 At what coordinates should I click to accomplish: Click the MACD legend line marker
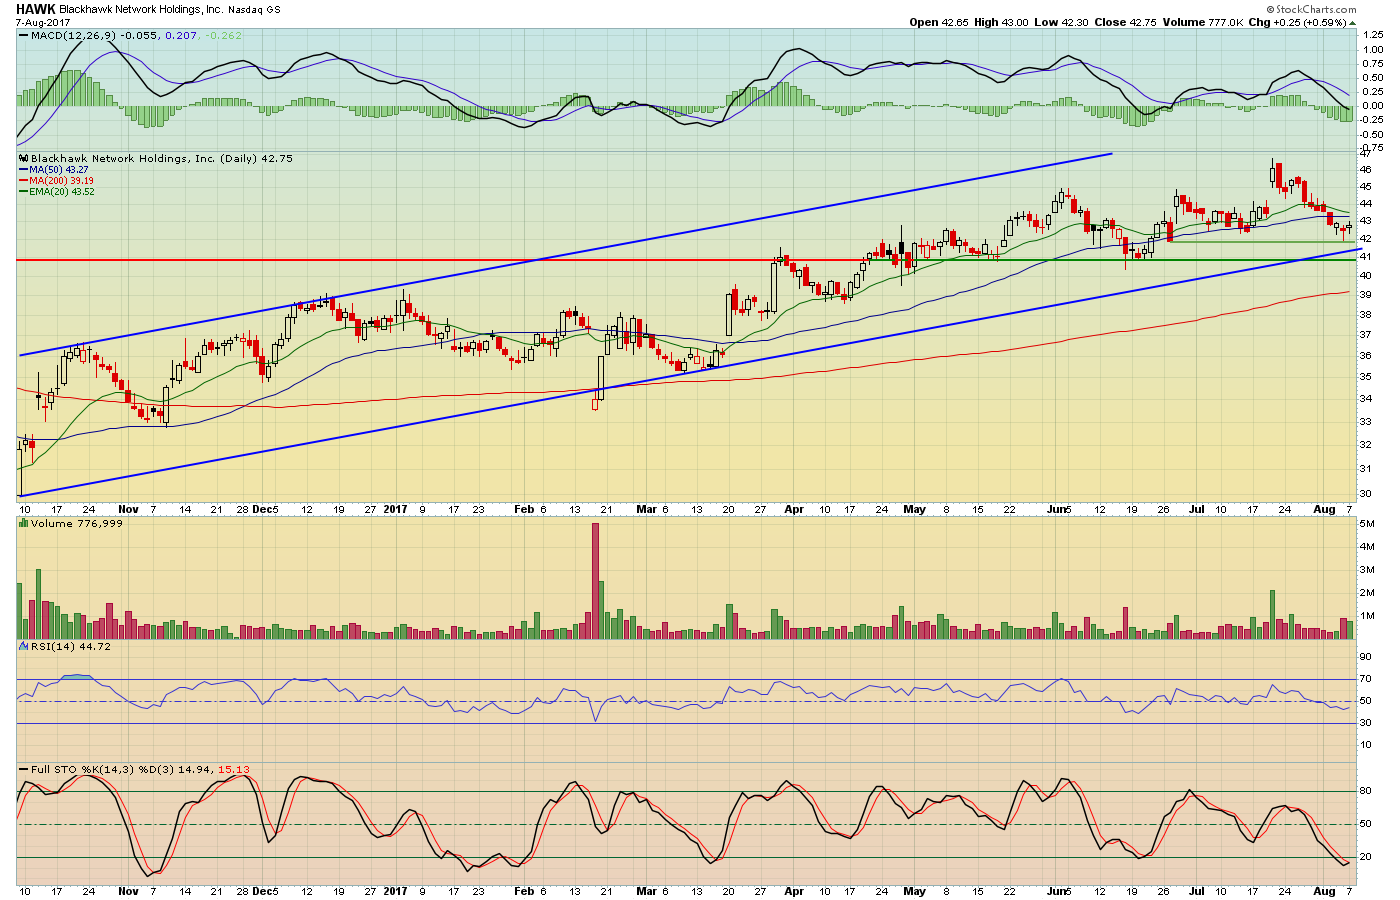[23, 36]
